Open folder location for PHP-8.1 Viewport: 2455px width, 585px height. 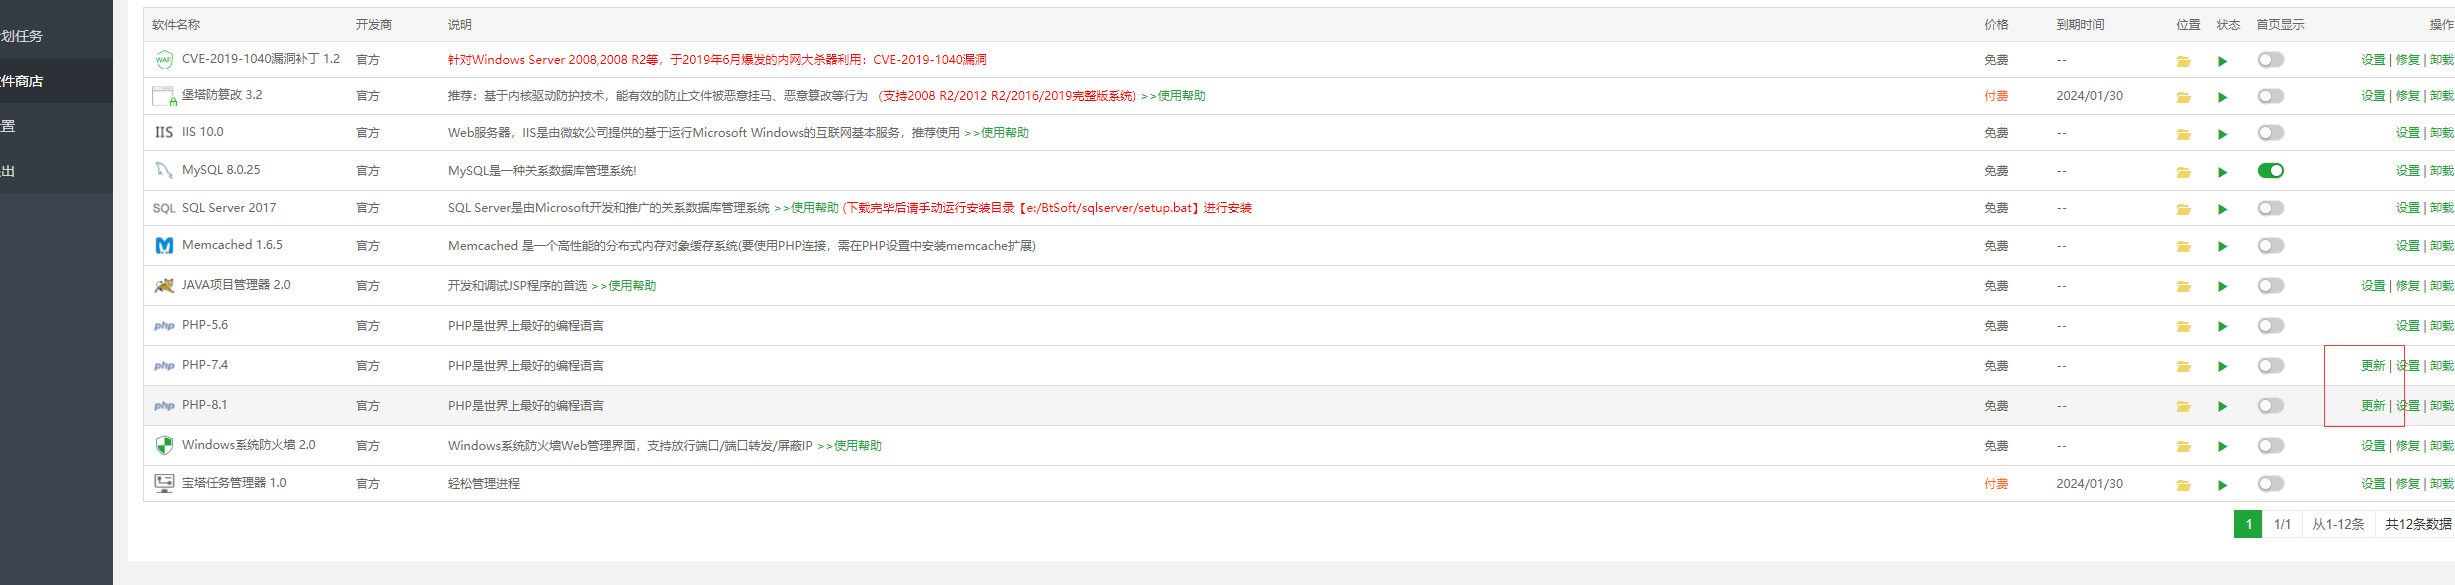2183,406
